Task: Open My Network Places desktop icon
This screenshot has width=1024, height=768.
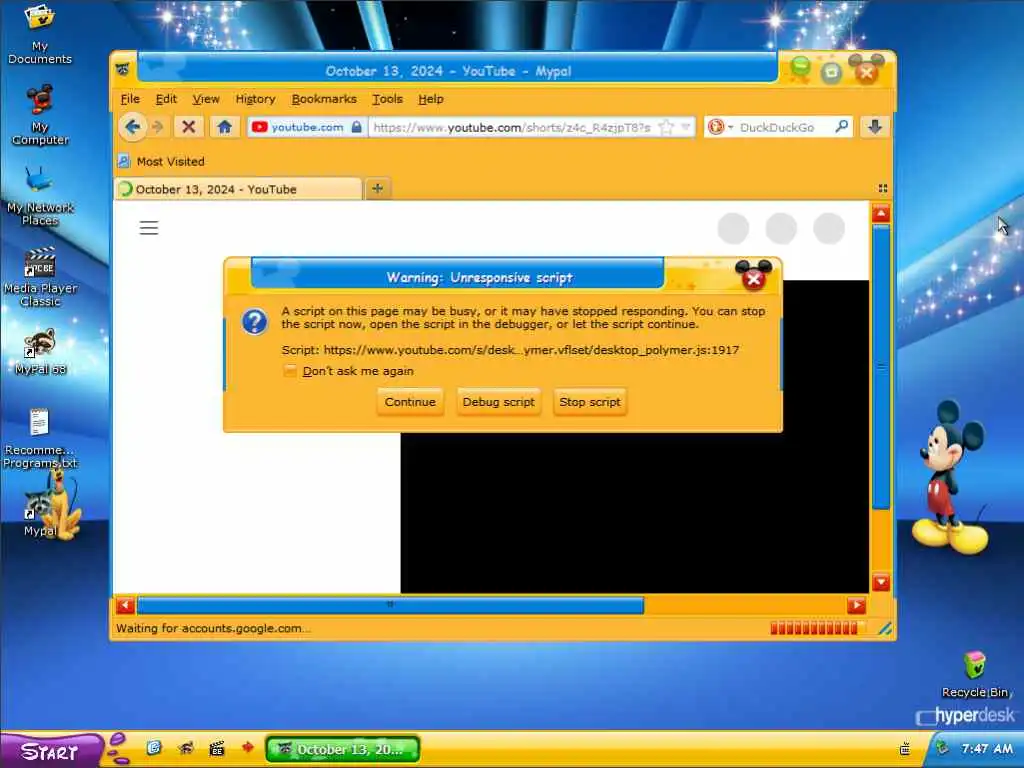Action: (x=40, y=196)
